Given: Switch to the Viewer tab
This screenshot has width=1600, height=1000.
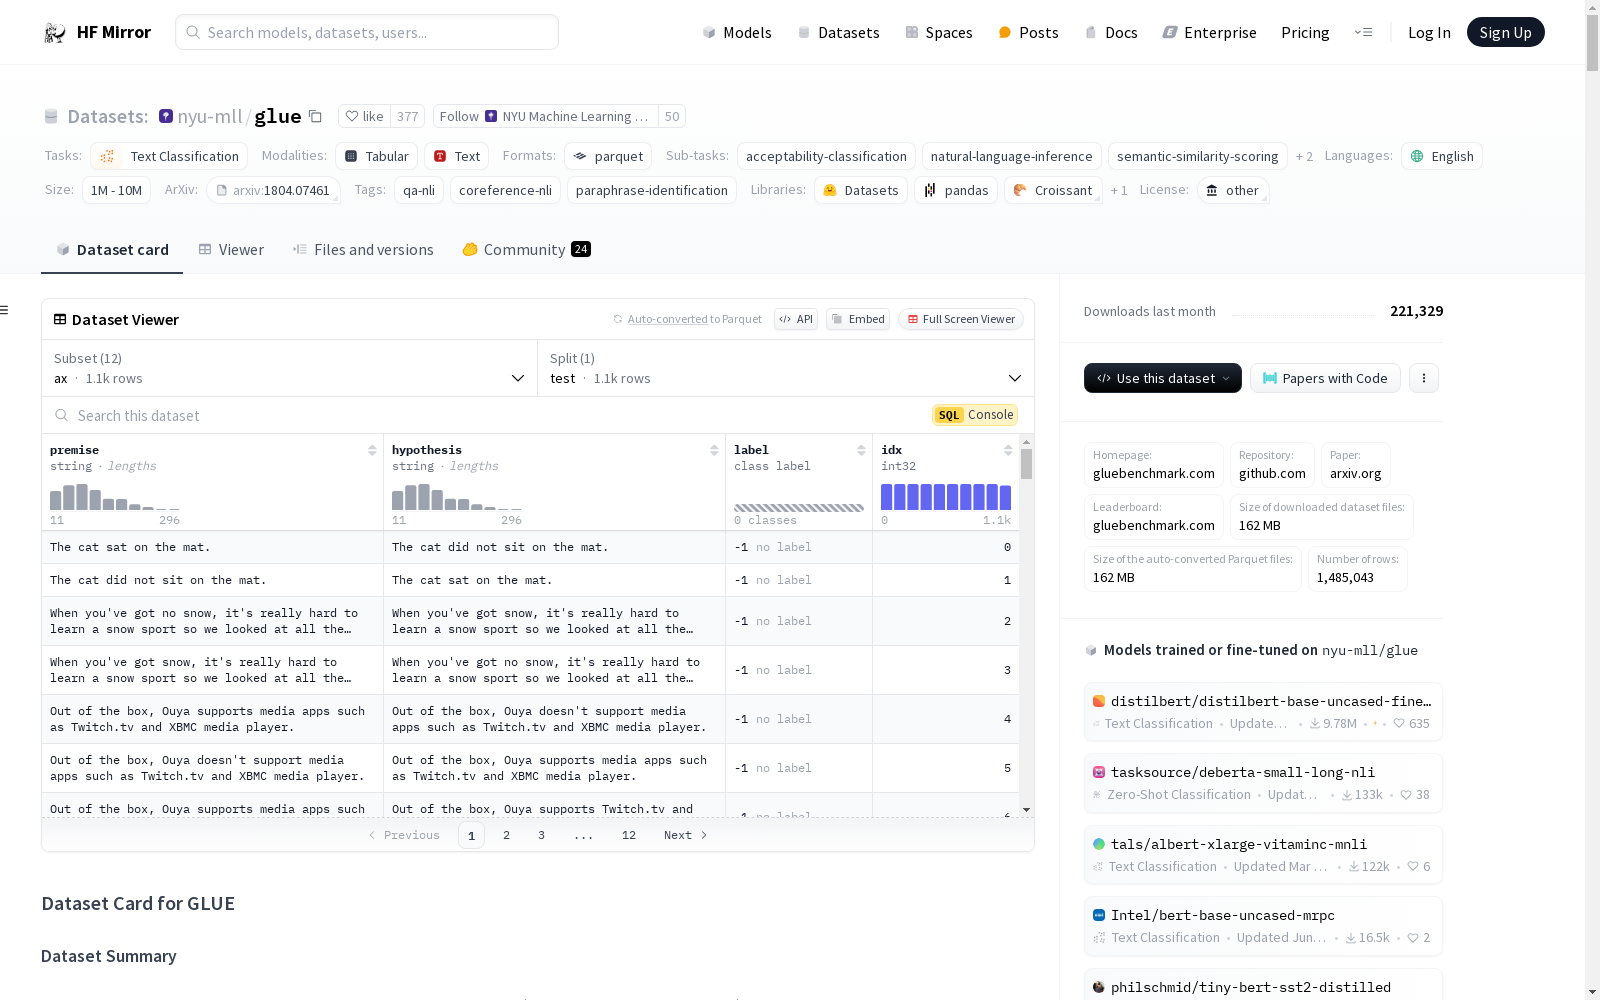Looking at the screenshot, I should (x=231, y=249).
